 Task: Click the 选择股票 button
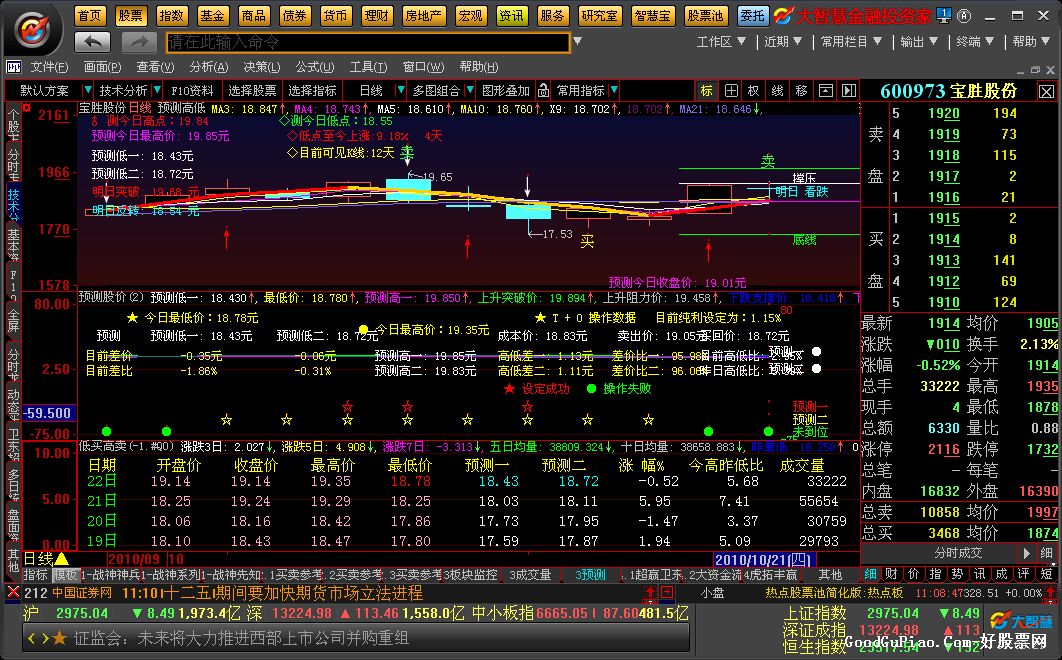point(252,91)
